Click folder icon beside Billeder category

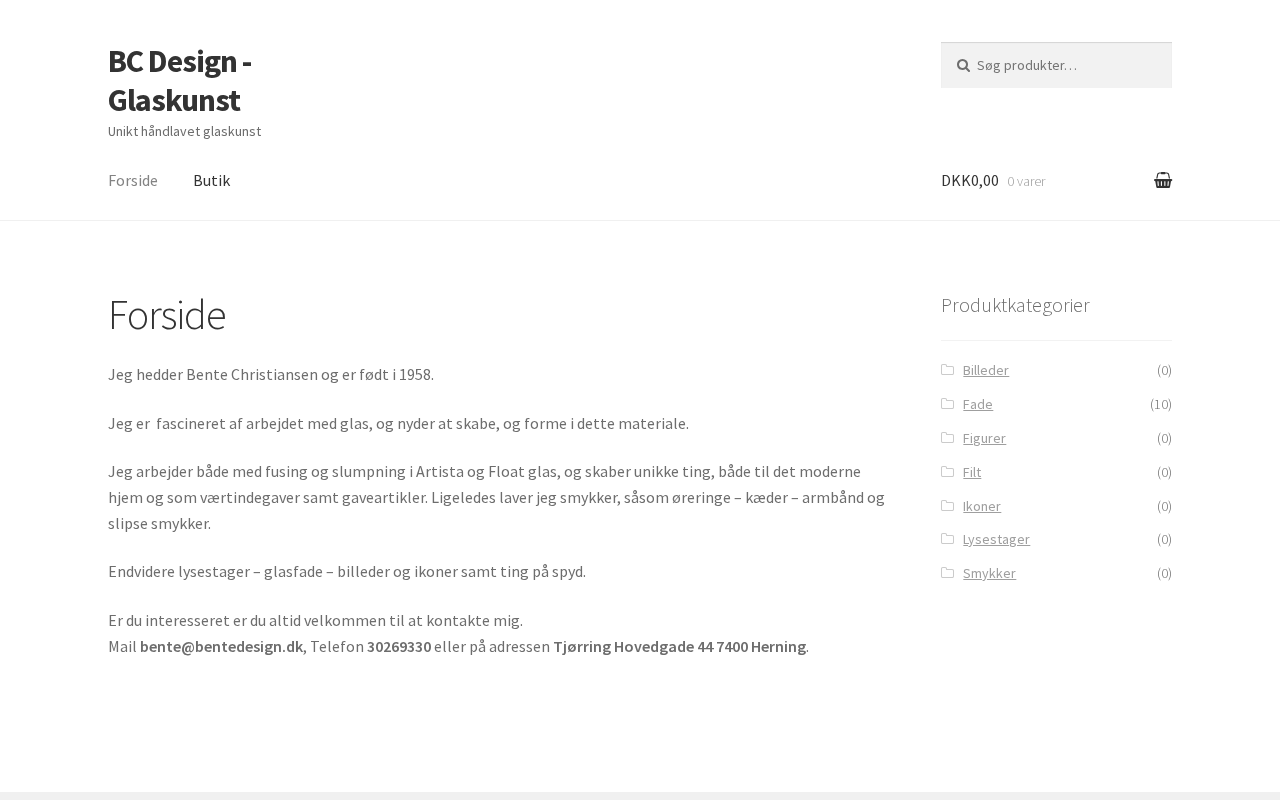click(947, 370)
